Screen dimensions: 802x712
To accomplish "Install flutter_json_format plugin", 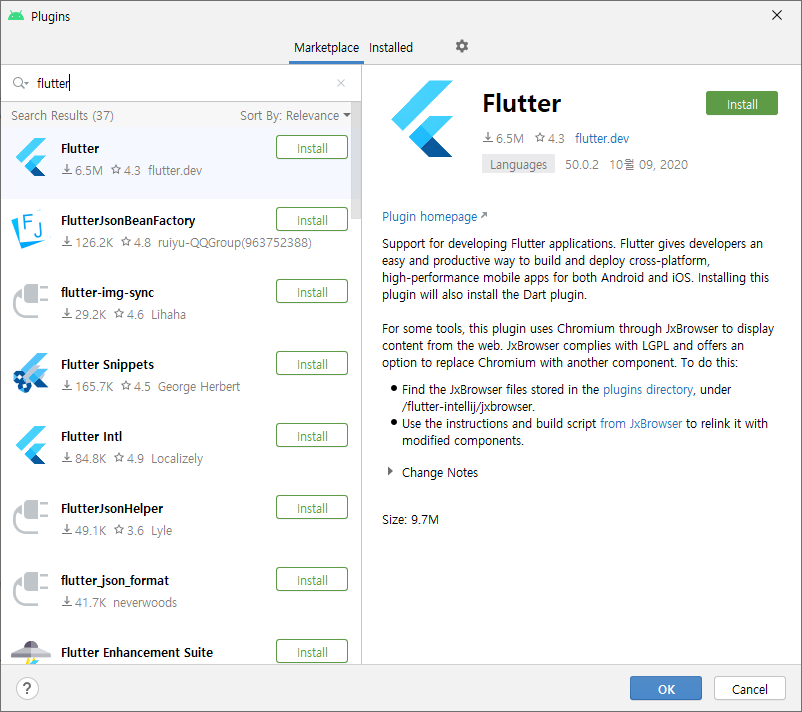I will click(312, 580).
